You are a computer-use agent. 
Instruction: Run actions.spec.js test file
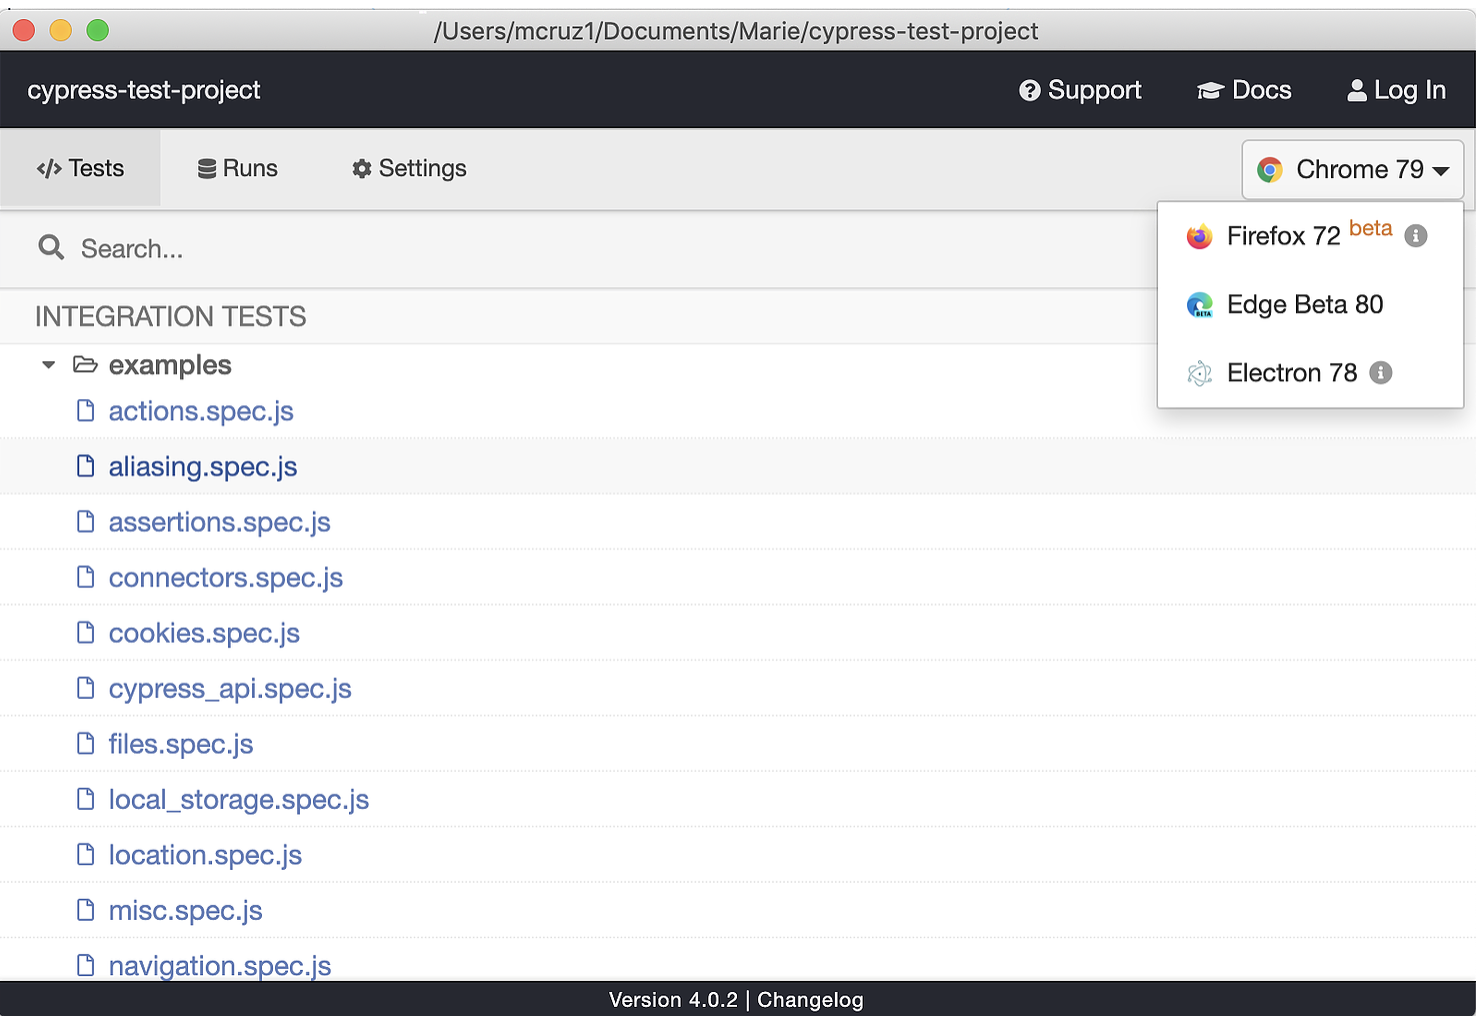click(201, 412)
